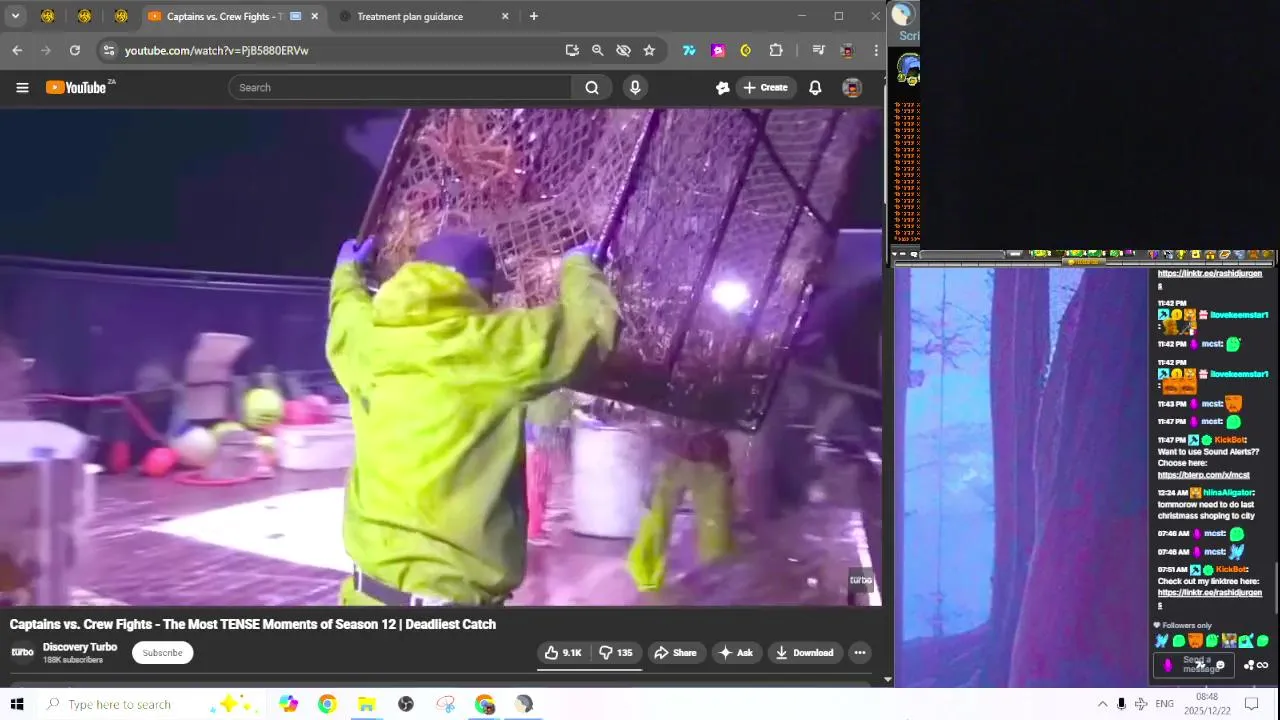The width and height of the screenshot is (1280, 720).
Task: Start voice search with the microphone icon
Action: pos(635,88)
